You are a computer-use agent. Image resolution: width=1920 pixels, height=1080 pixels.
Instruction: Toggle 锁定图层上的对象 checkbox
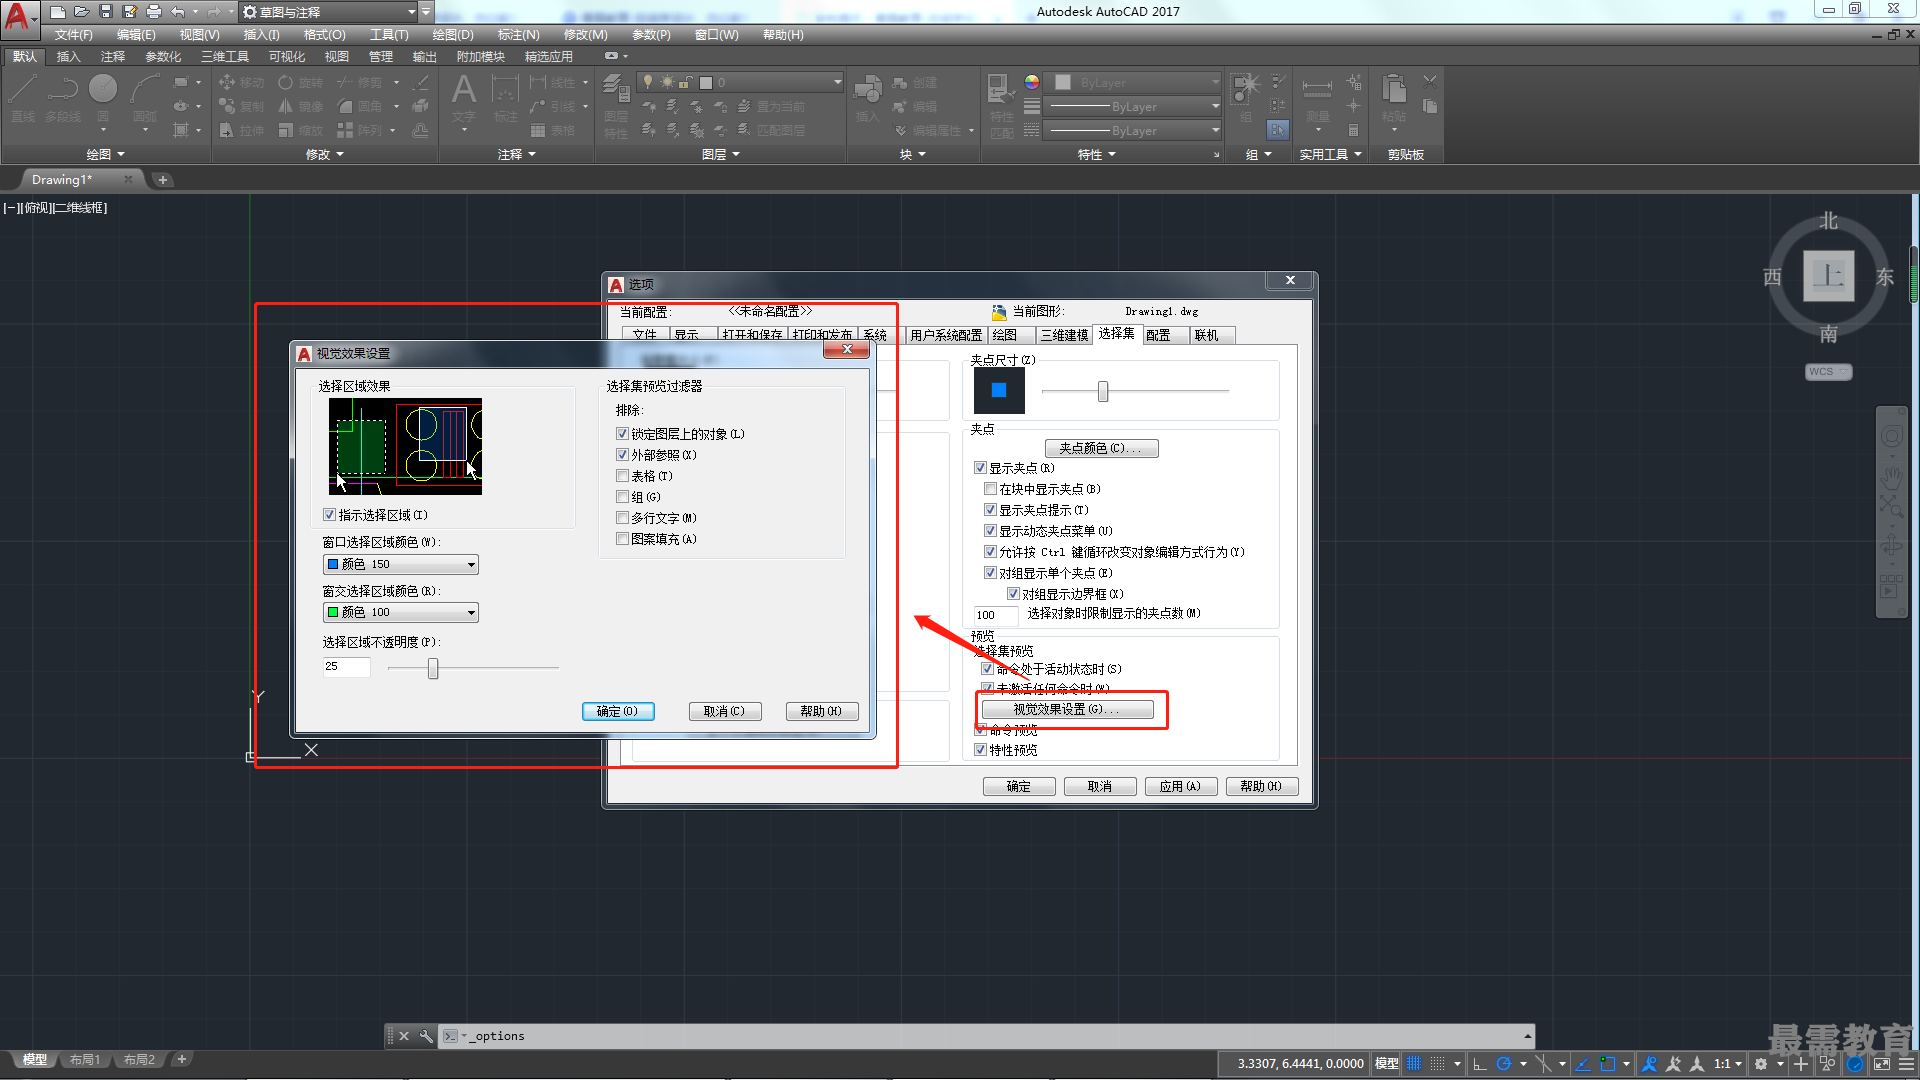point(622,434)
